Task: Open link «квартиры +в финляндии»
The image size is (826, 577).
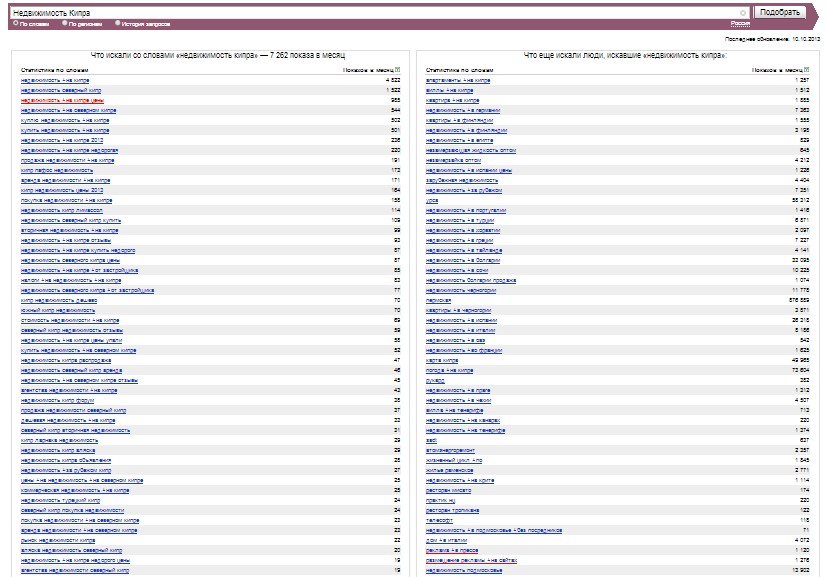Action: click(459, 121)
